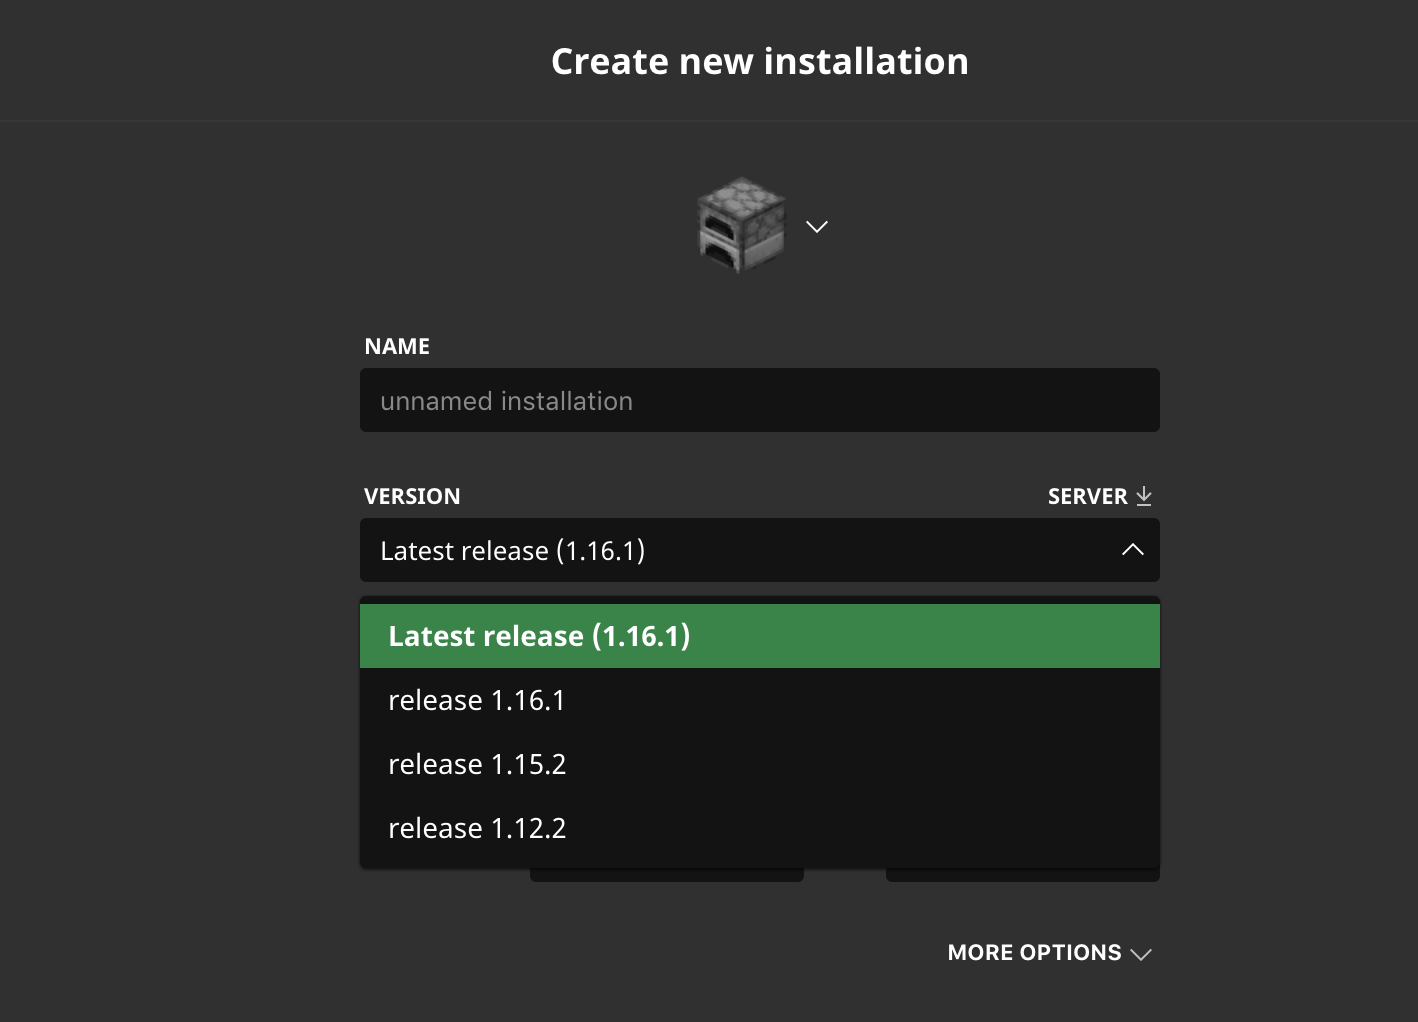Click the download arrow icon next to SERVER
The width and height of the screenshot is (1418, 1022).
click(x=1144, y=496)
